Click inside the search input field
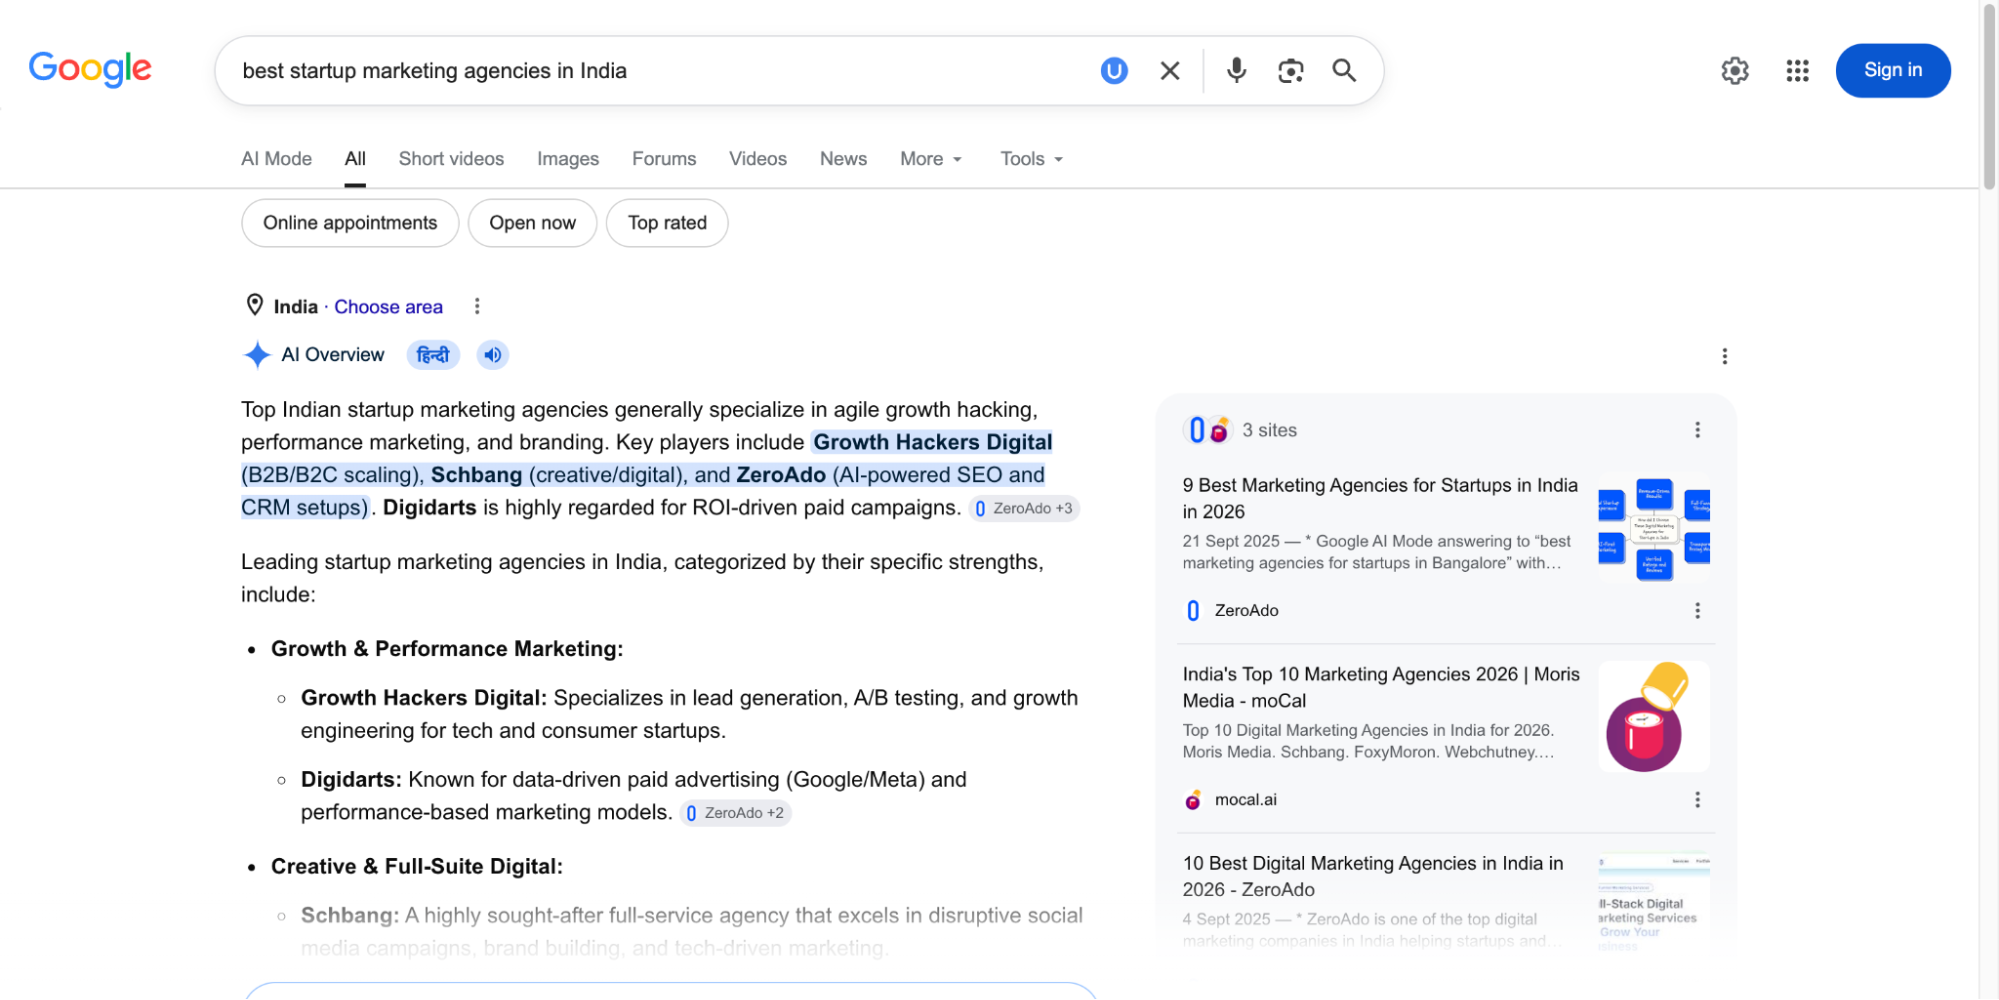 660,71
